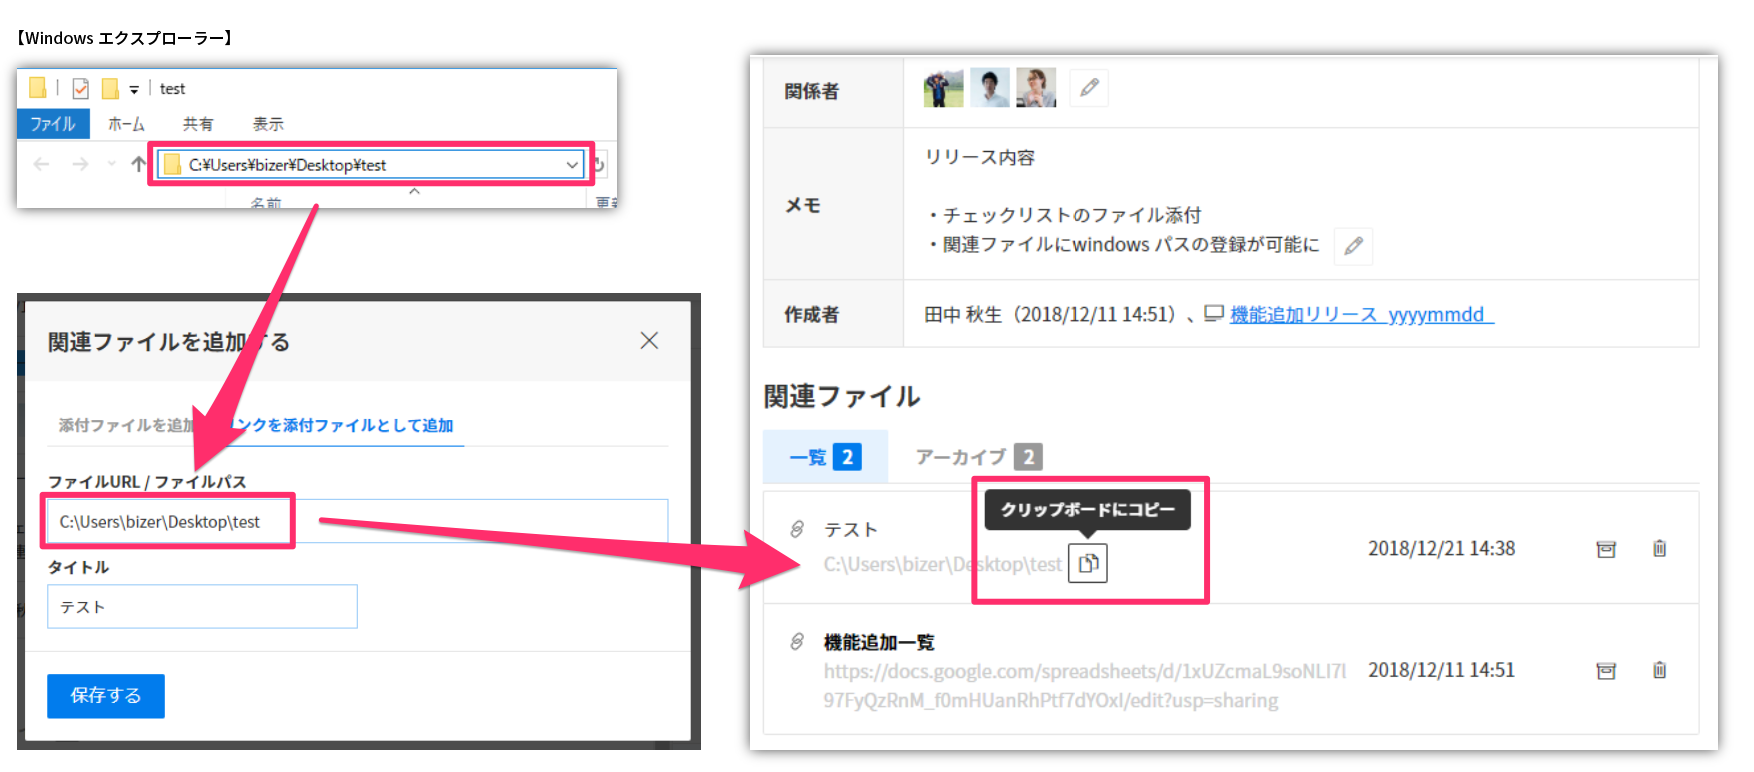Viewport: 1754px width, 772px height.
Task: Archive the テスト related file
Action: tap(1606, 549)
